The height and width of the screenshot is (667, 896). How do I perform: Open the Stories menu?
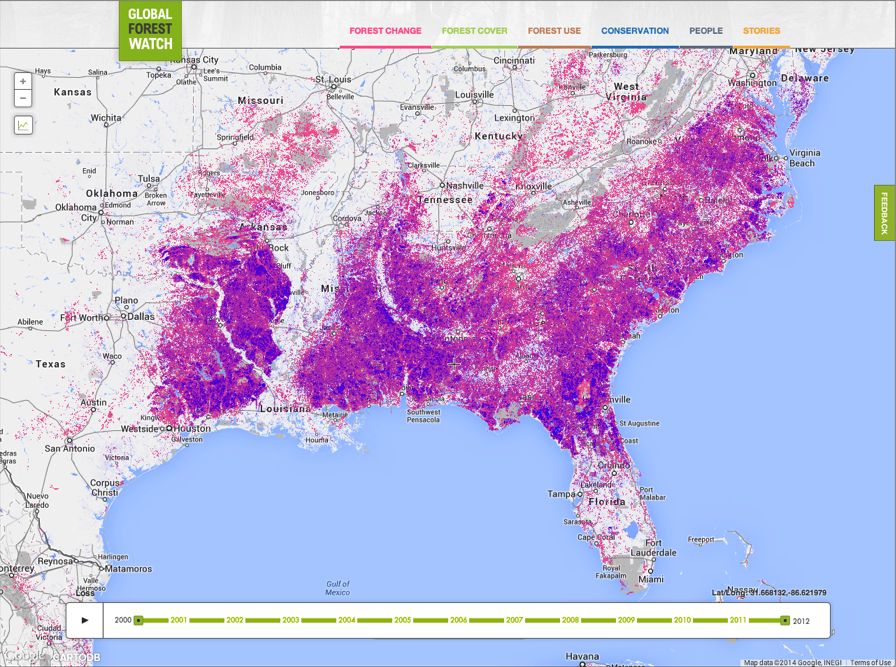[x=761, y=31]
